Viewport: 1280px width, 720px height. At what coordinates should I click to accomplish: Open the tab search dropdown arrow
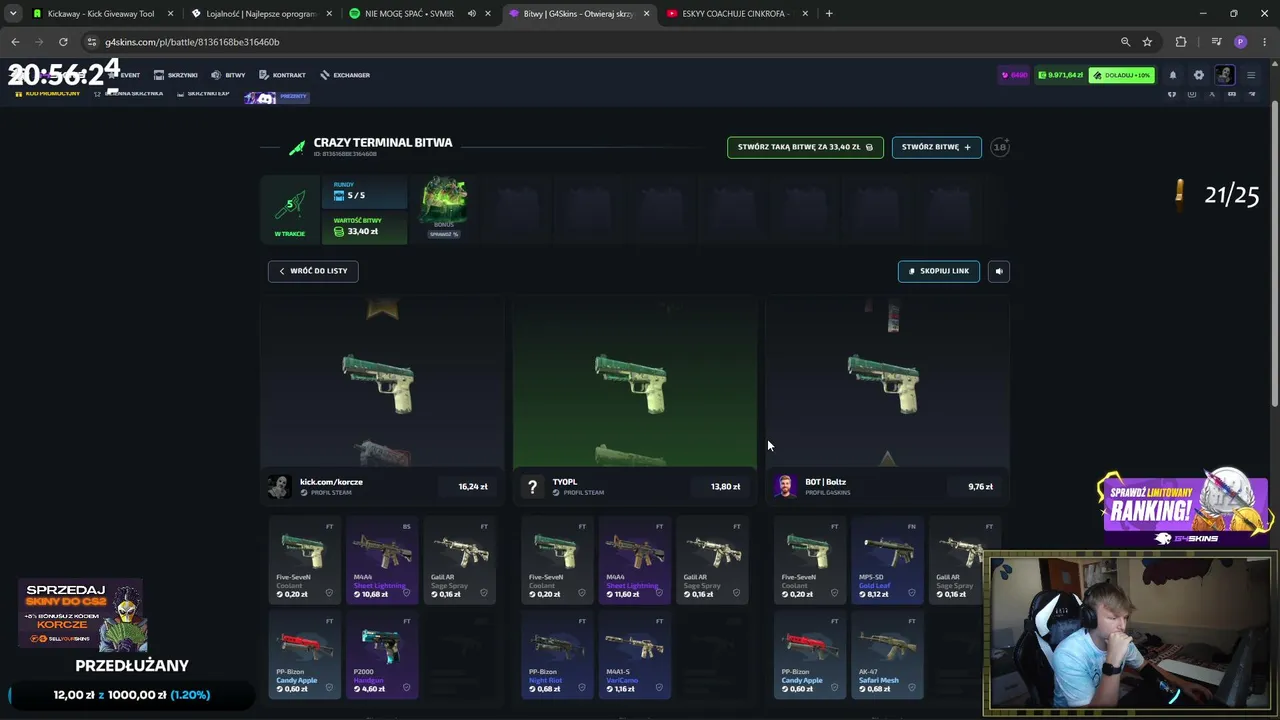(13, 14)
